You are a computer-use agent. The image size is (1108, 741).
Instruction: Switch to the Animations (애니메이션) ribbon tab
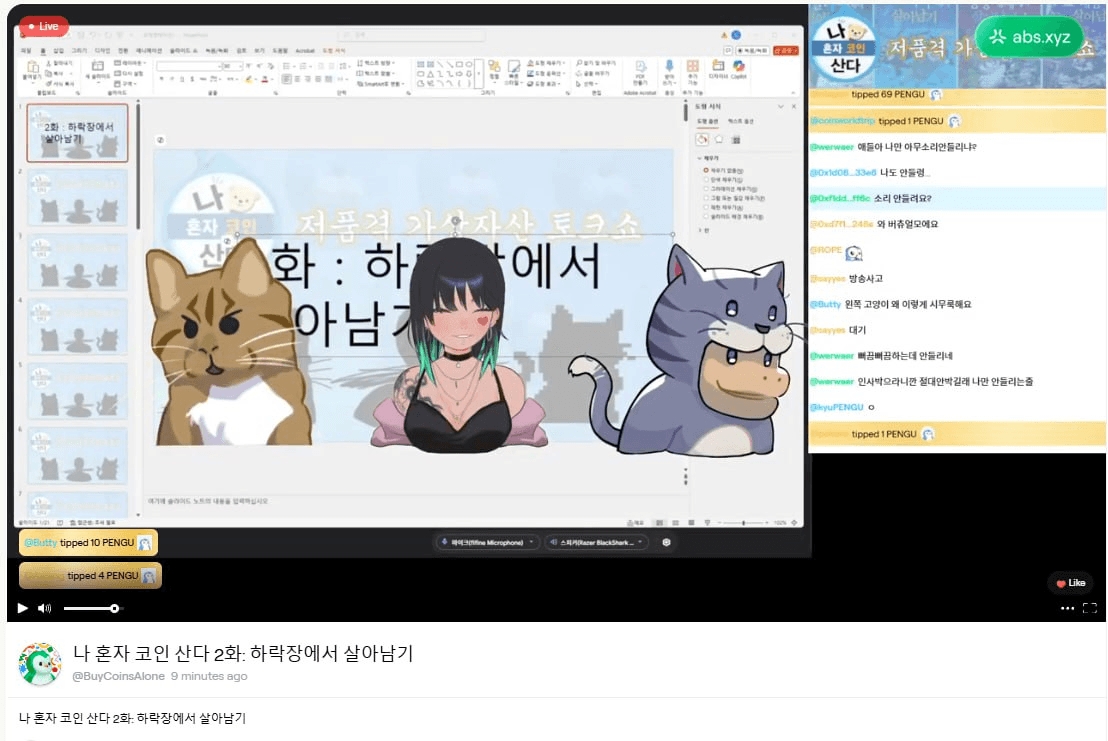coord(149,51)
